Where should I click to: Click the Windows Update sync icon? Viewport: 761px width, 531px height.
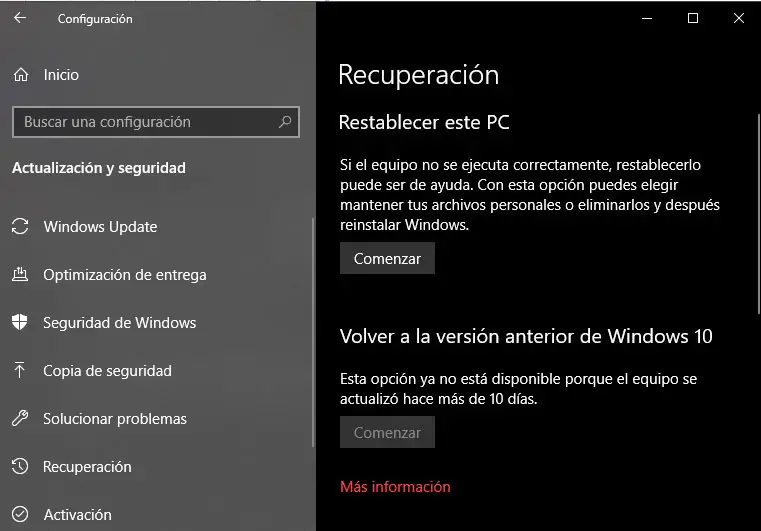(20, 227)
